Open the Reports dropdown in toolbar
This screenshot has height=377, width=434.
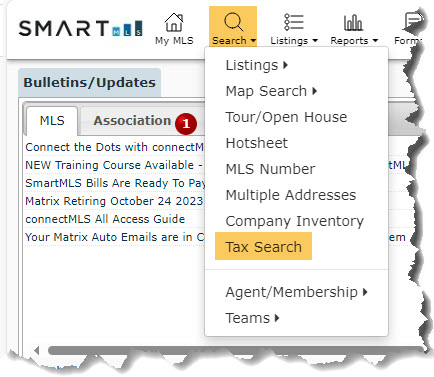[x=354, y=41]
